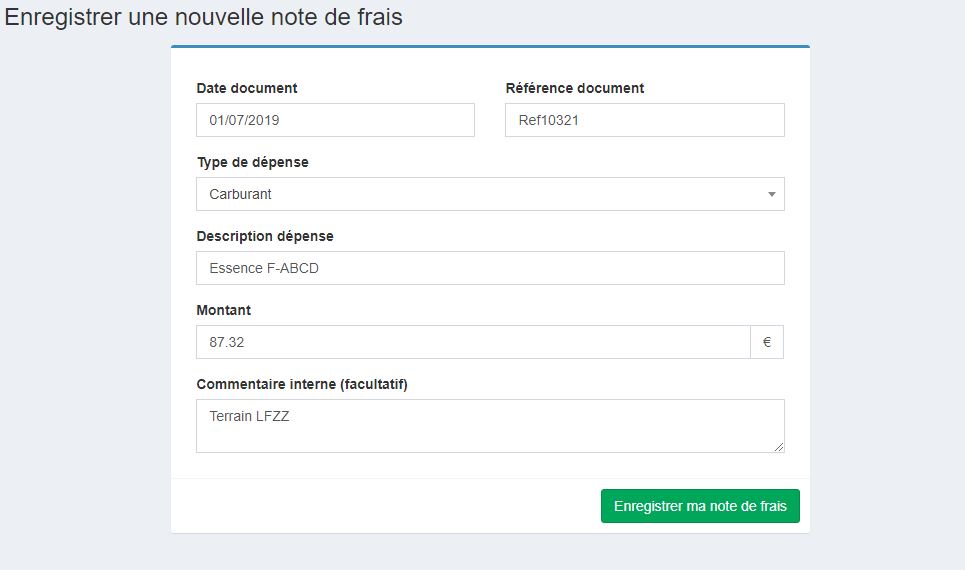This screenshot has width=965, height=570.
Task: Click the Type de dépense label
Action: [x=253, y=162]
